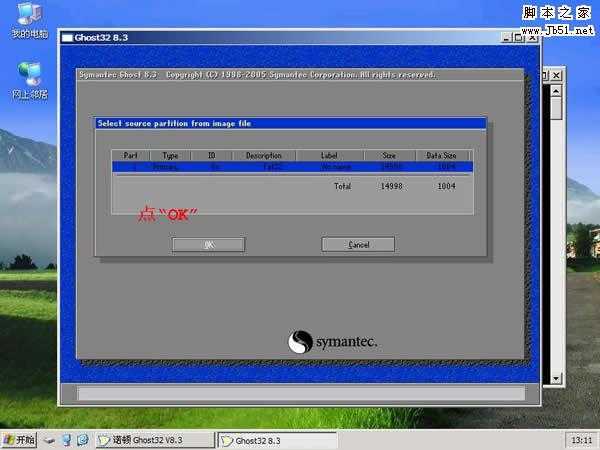Viewport: 600px width, 450px height.
Task: Open Network Neighborhood desktop icon
Action: pyautogui.click(x=29, y=81)
